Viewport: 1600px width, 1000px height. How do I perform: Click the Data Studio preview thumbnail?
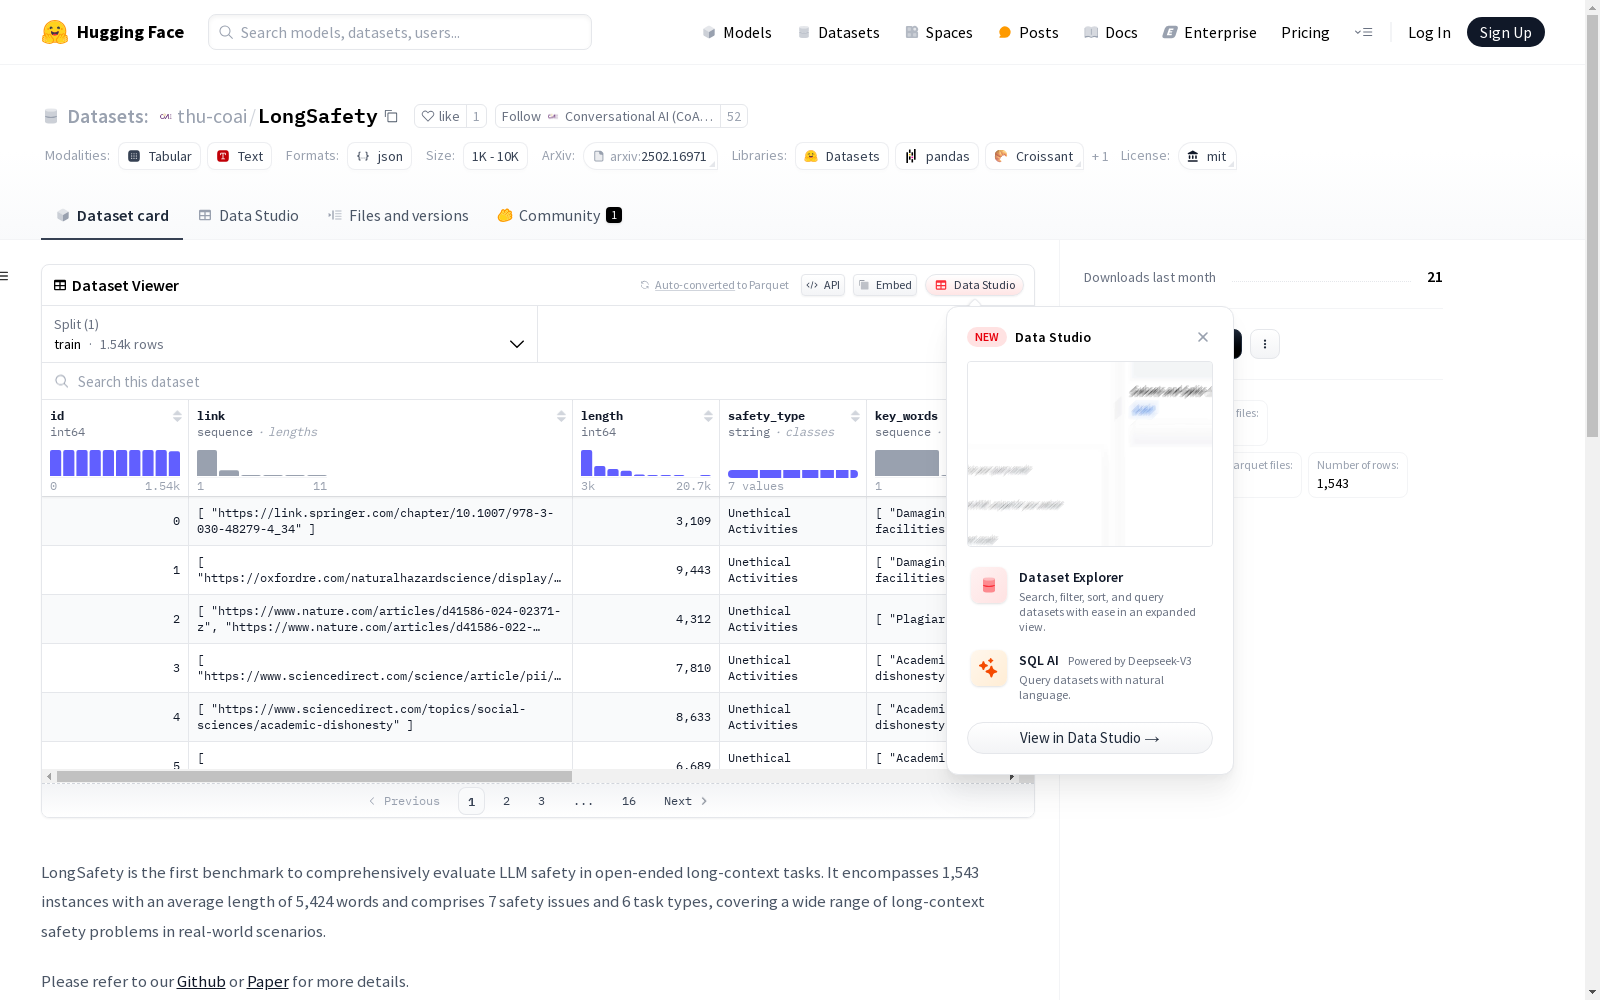point(1090,454)
